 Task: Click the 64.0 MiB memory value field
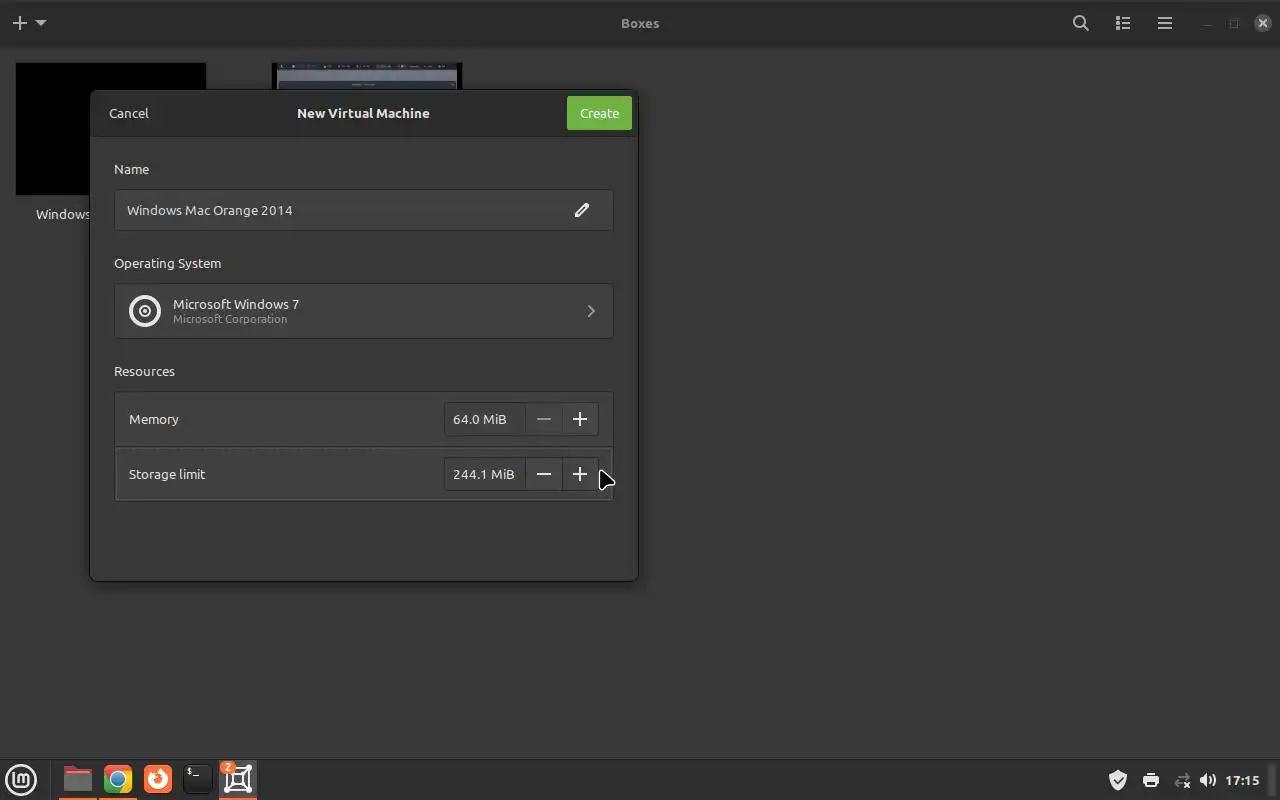tap(485, 419)
